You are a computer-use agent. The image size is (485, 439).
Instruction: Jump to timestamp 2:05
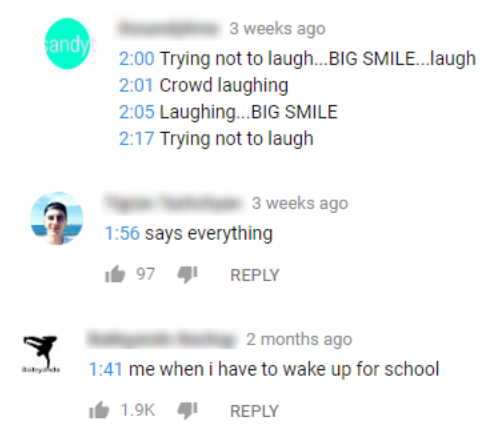point(137,112)
